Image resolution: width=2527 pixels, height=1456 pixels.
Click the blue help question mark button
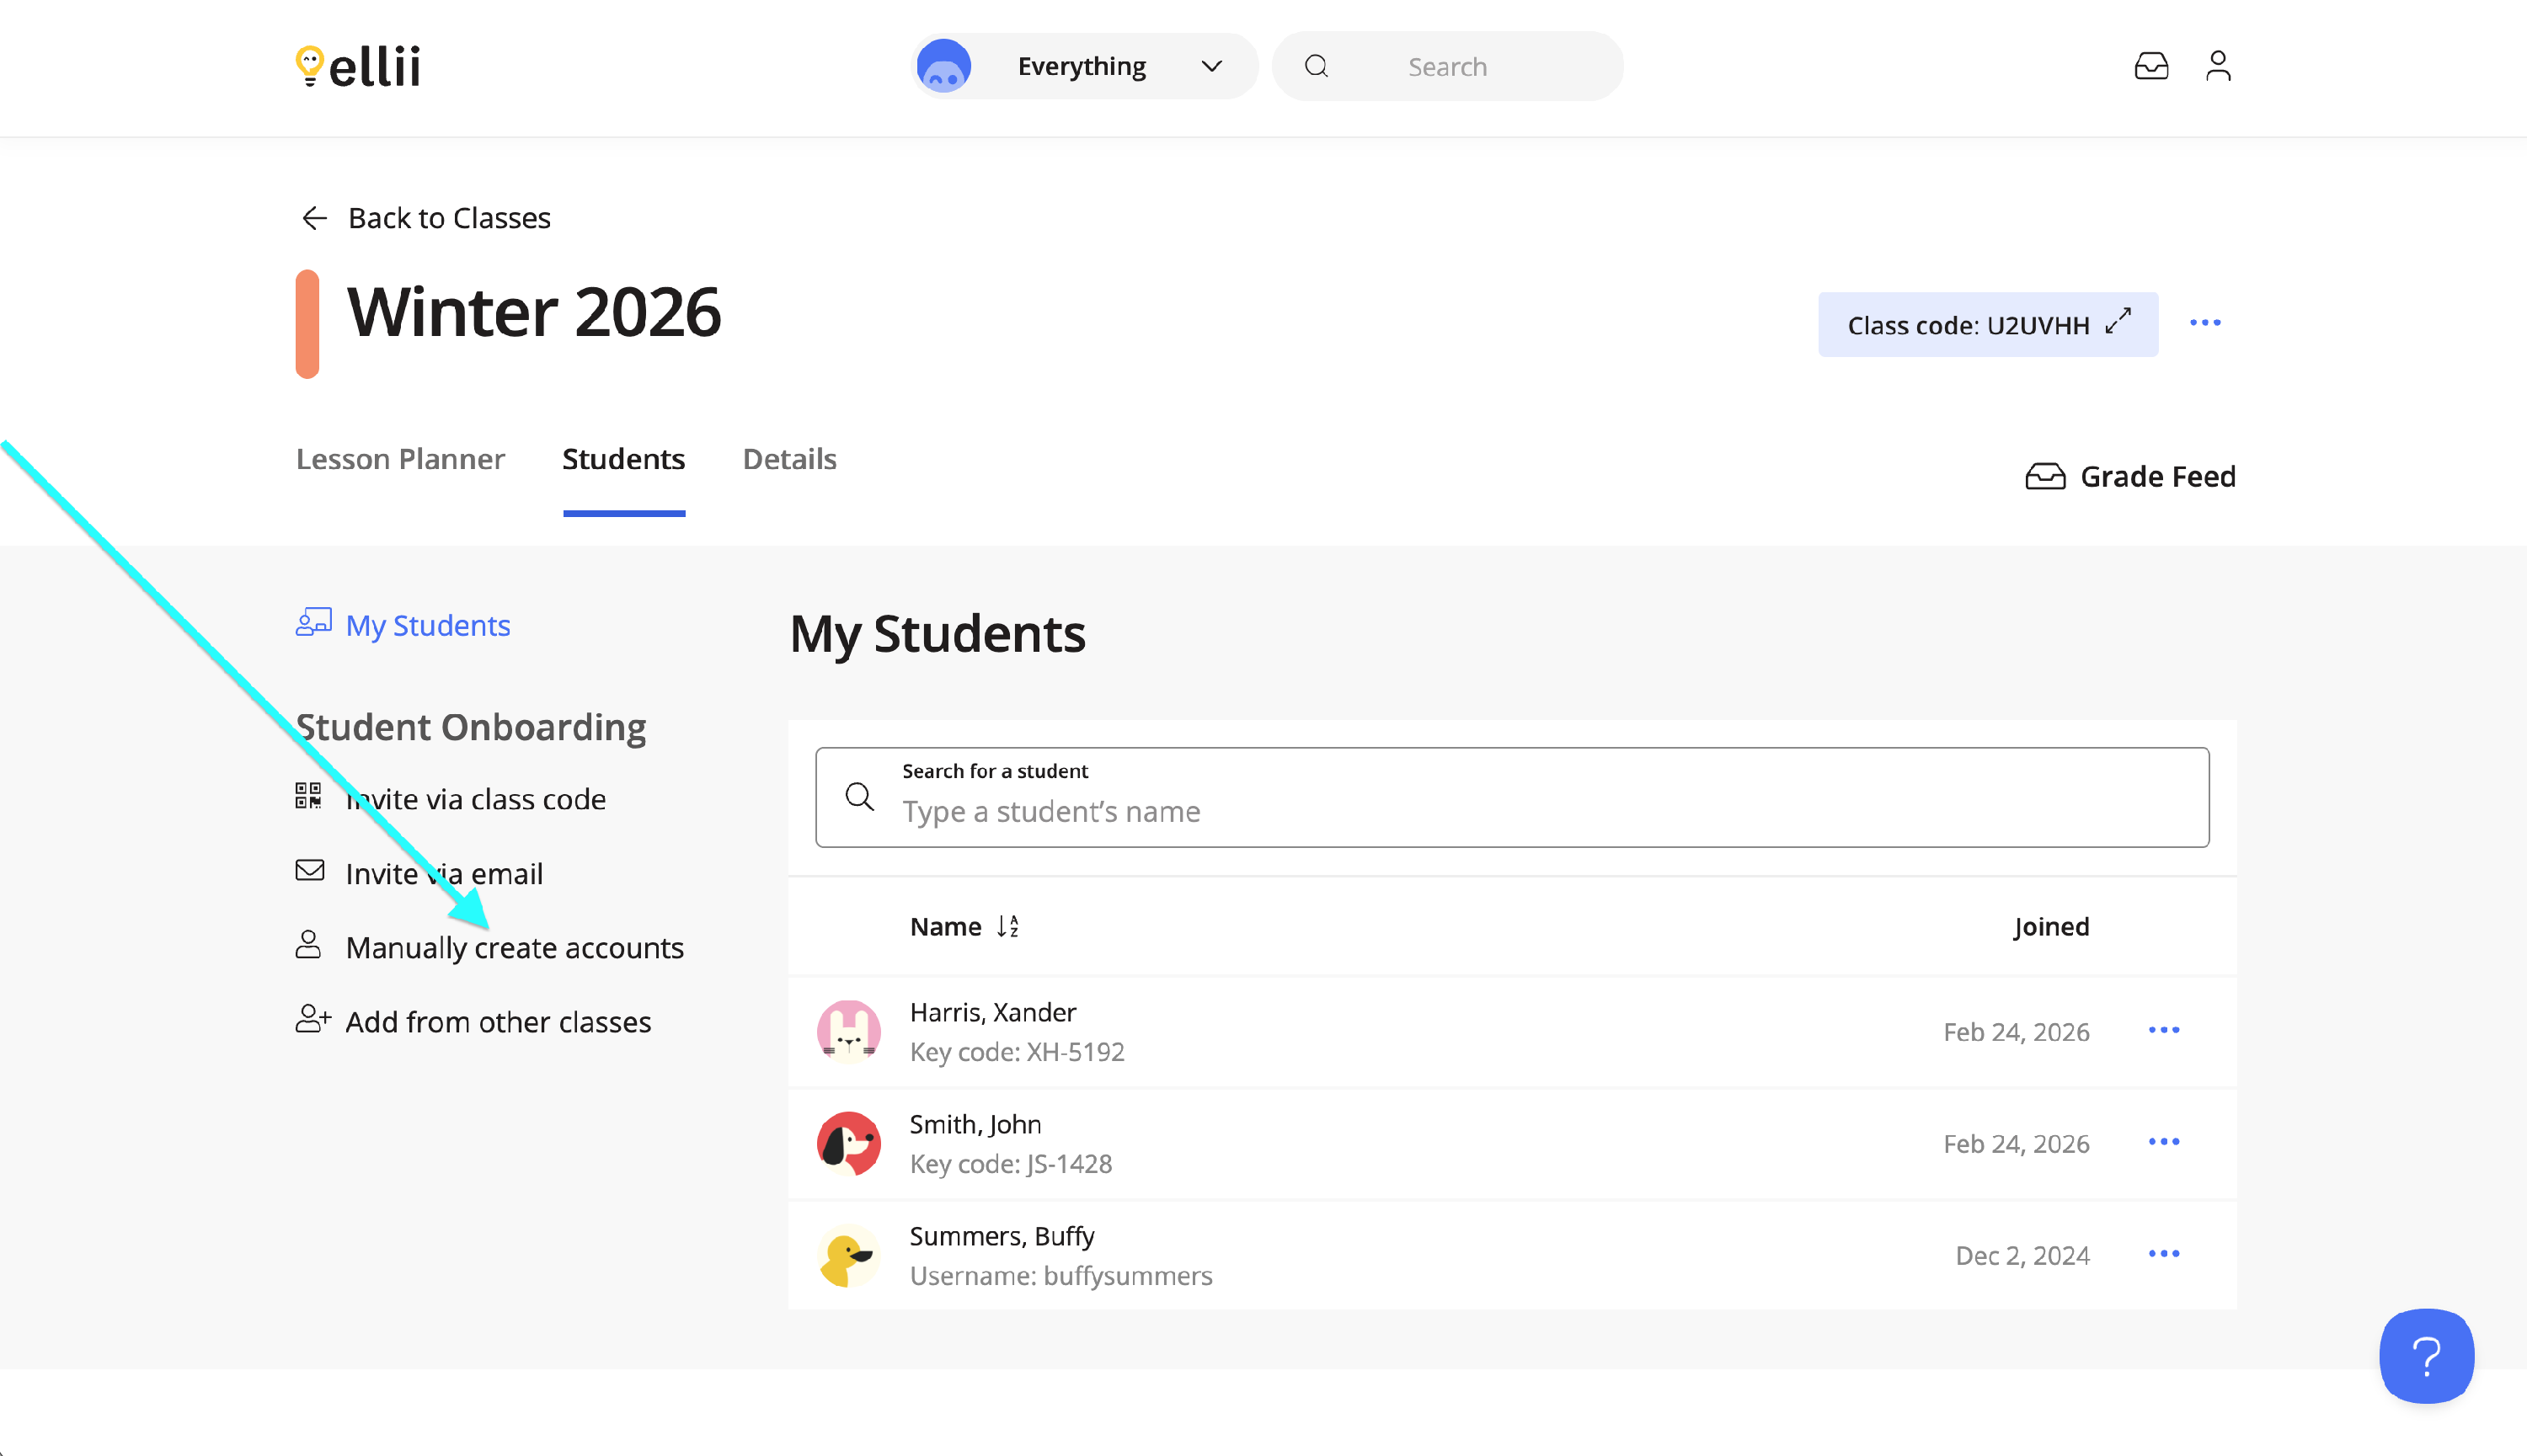tap(2425, 1355)
